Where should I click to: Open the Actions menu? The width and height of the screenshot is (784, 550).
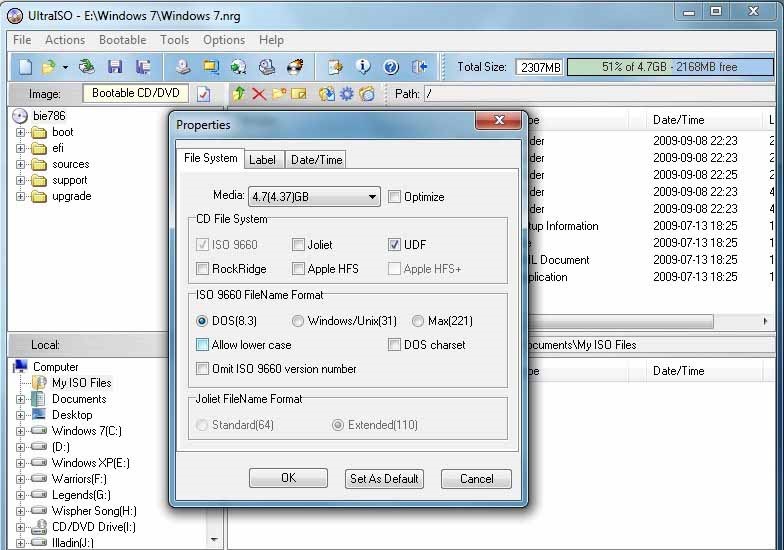click(65, 40)
